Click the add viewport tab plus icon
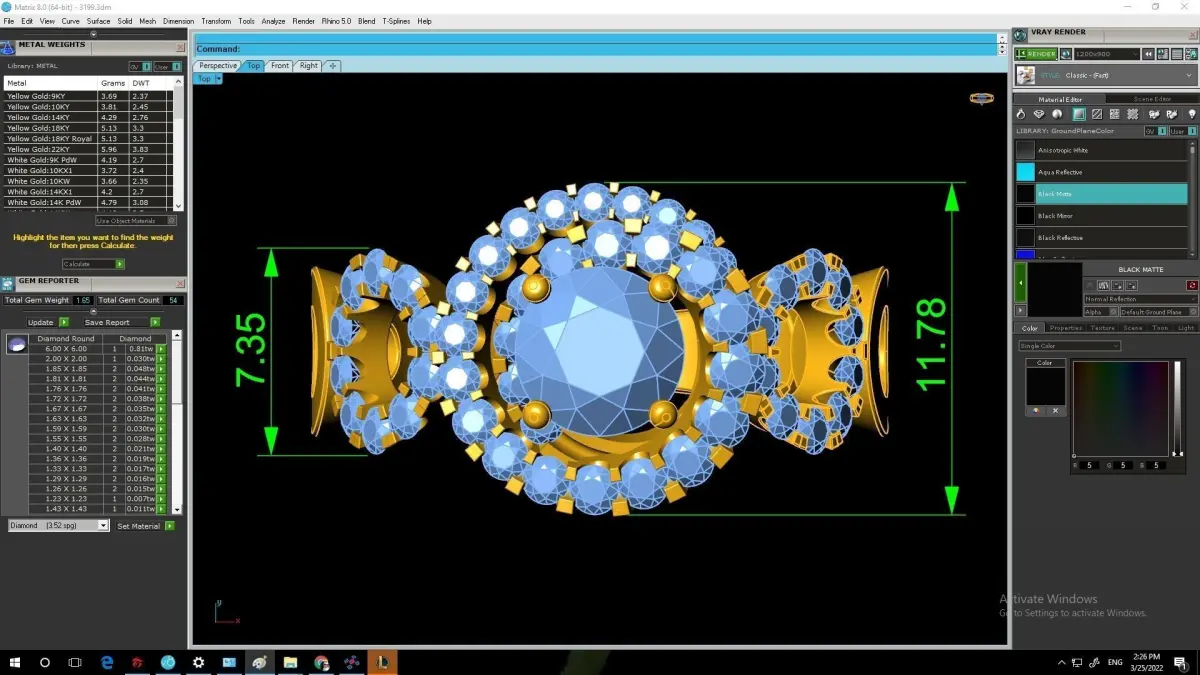 pyautogui.click(x=332, y=66)
